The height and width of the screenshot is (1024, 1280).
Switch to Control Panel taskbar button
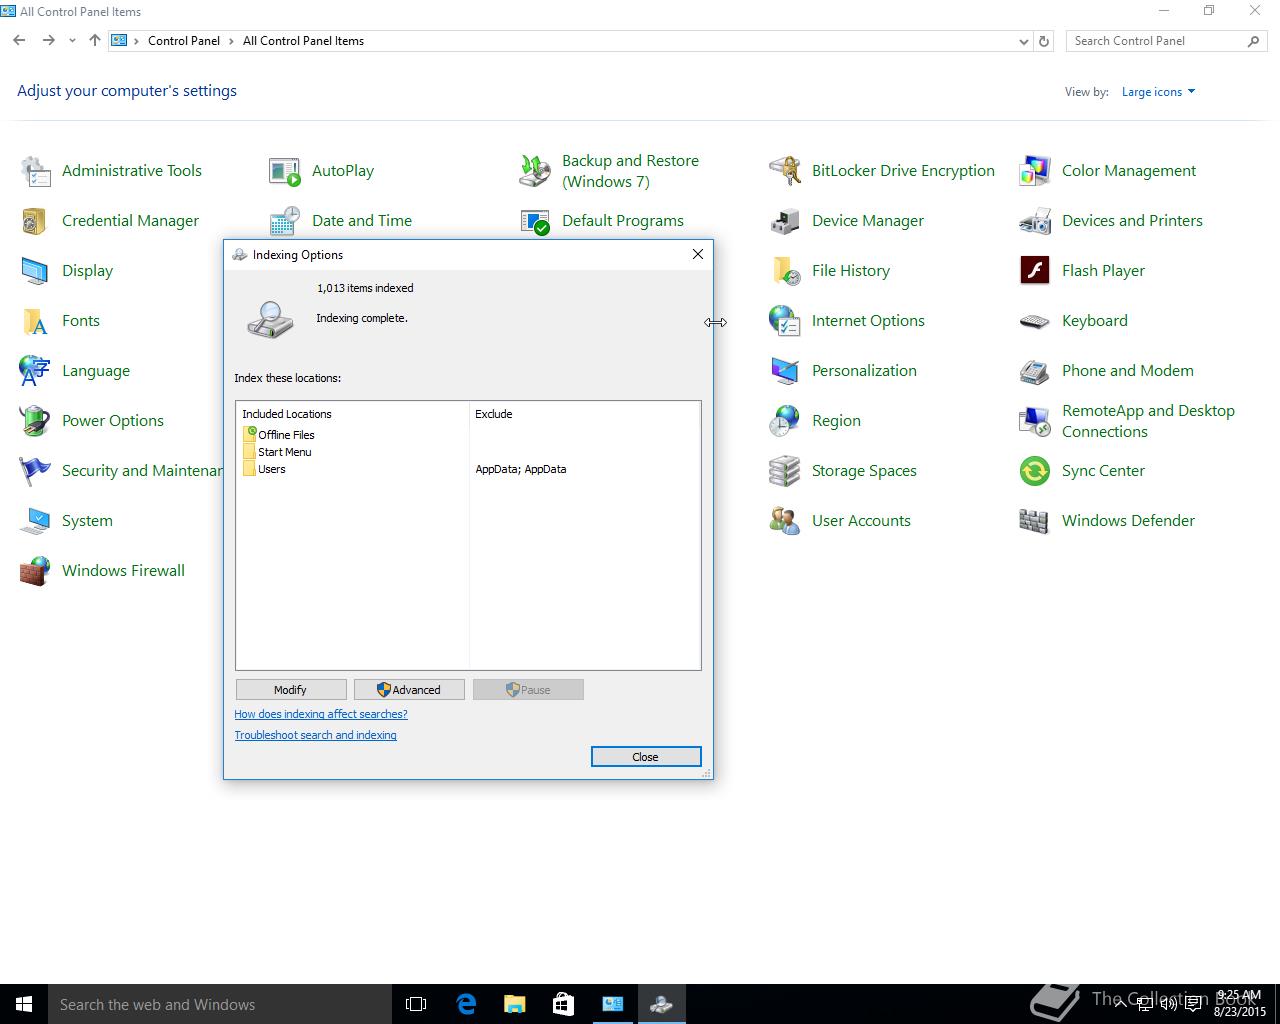[x=612, y=1004]
